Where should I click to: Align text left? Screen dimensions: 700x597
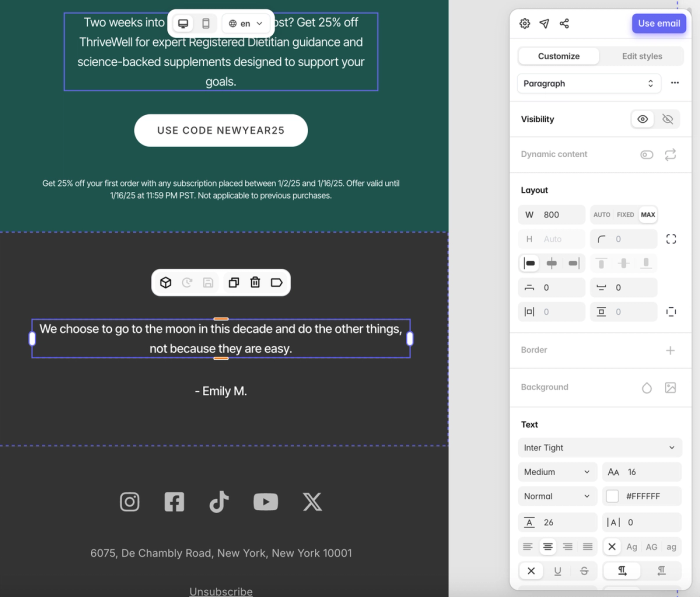528,547
